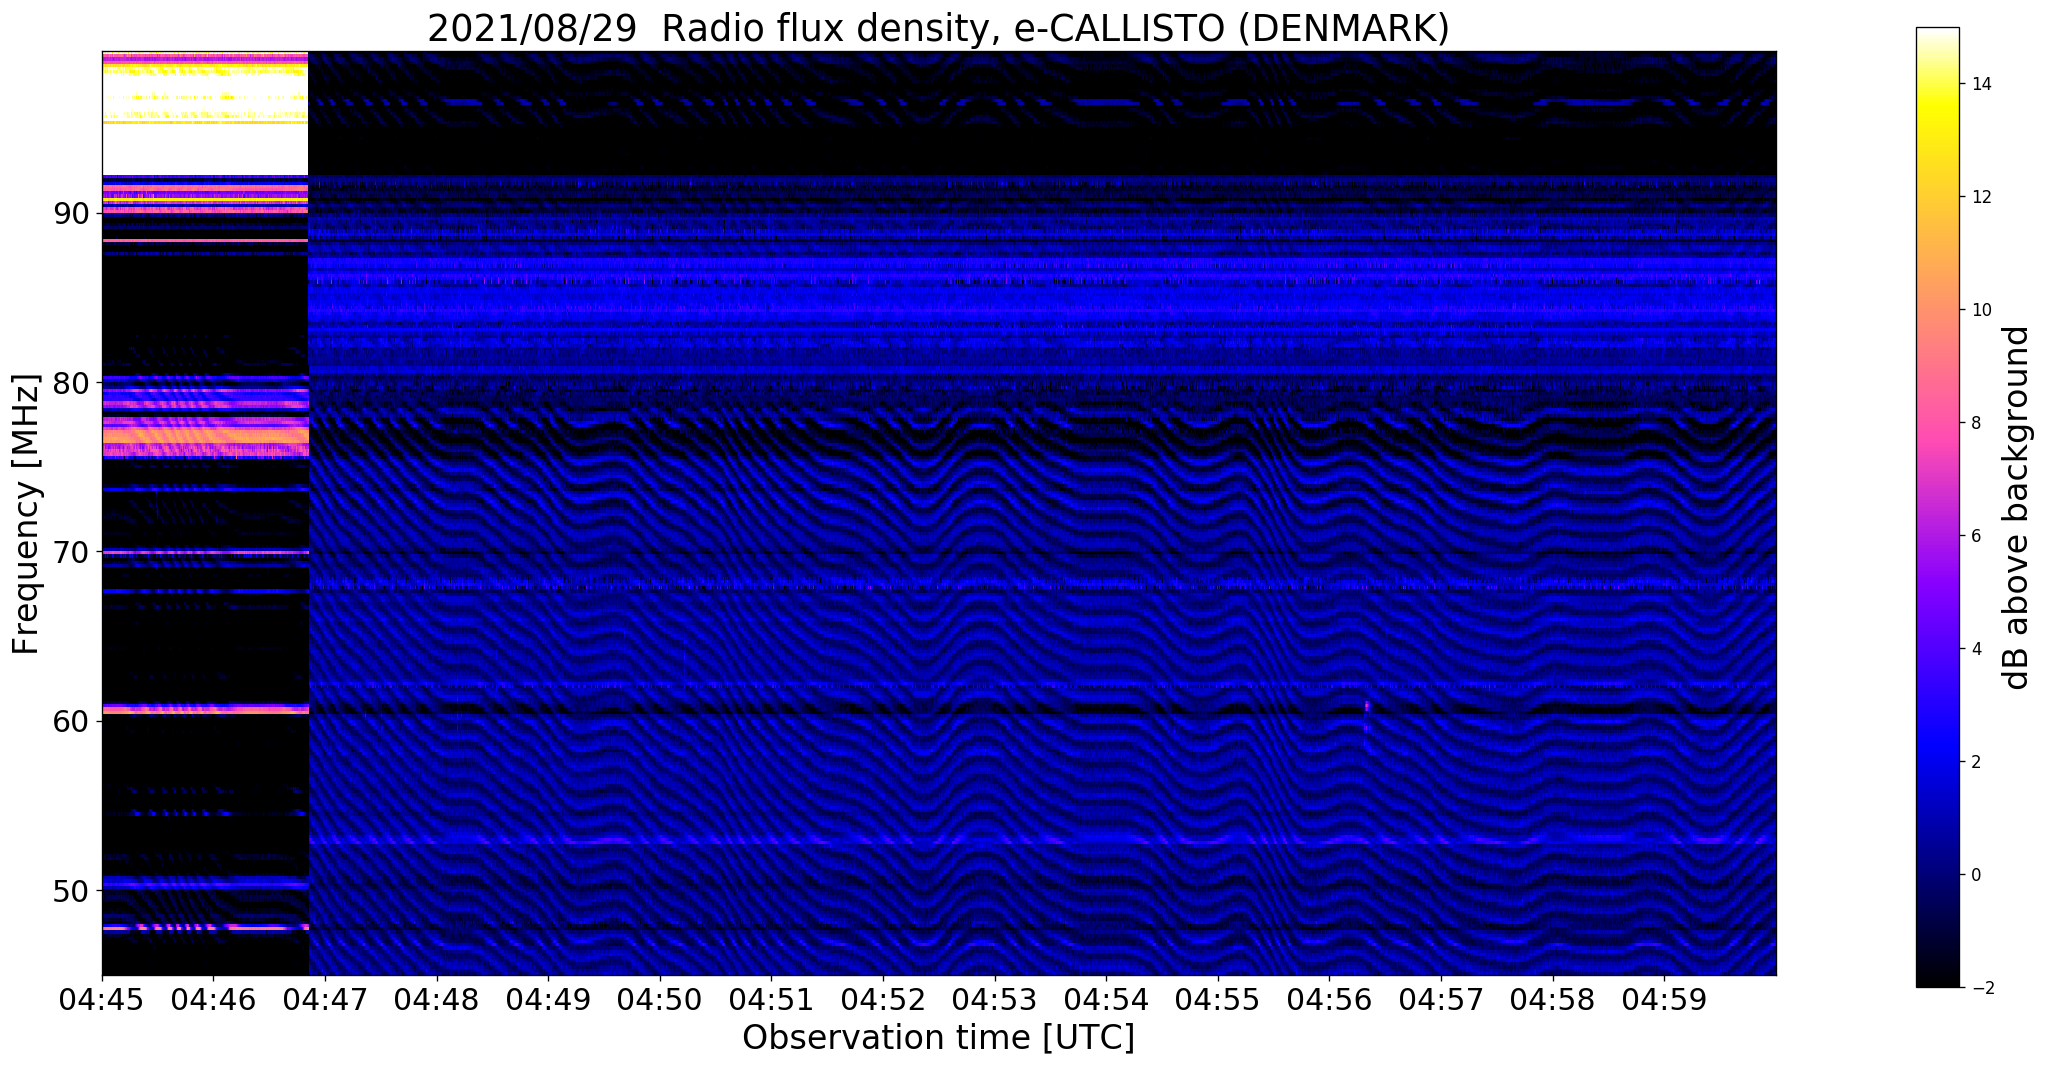This screenshot has height=1067, width=2047.
Task: Click the 60 MHz frequency tick label
Action: pos(71,721)
